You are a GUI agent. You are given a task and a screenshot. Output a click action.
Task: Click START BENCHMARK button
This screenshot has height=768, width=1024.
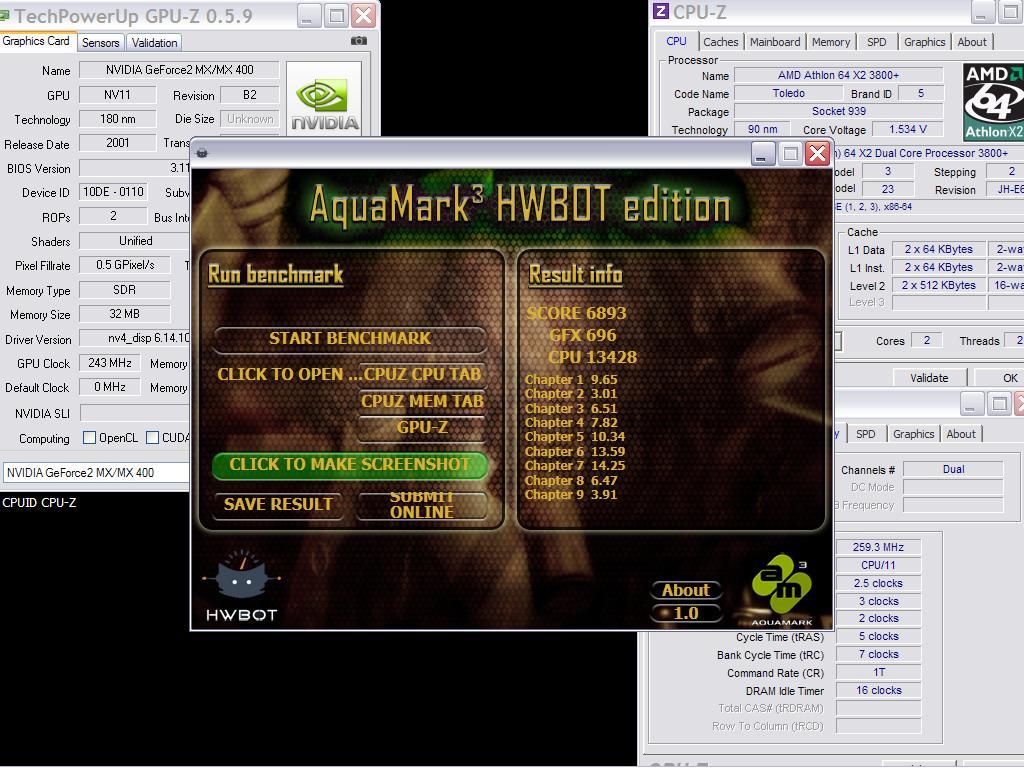coord(350,338)
